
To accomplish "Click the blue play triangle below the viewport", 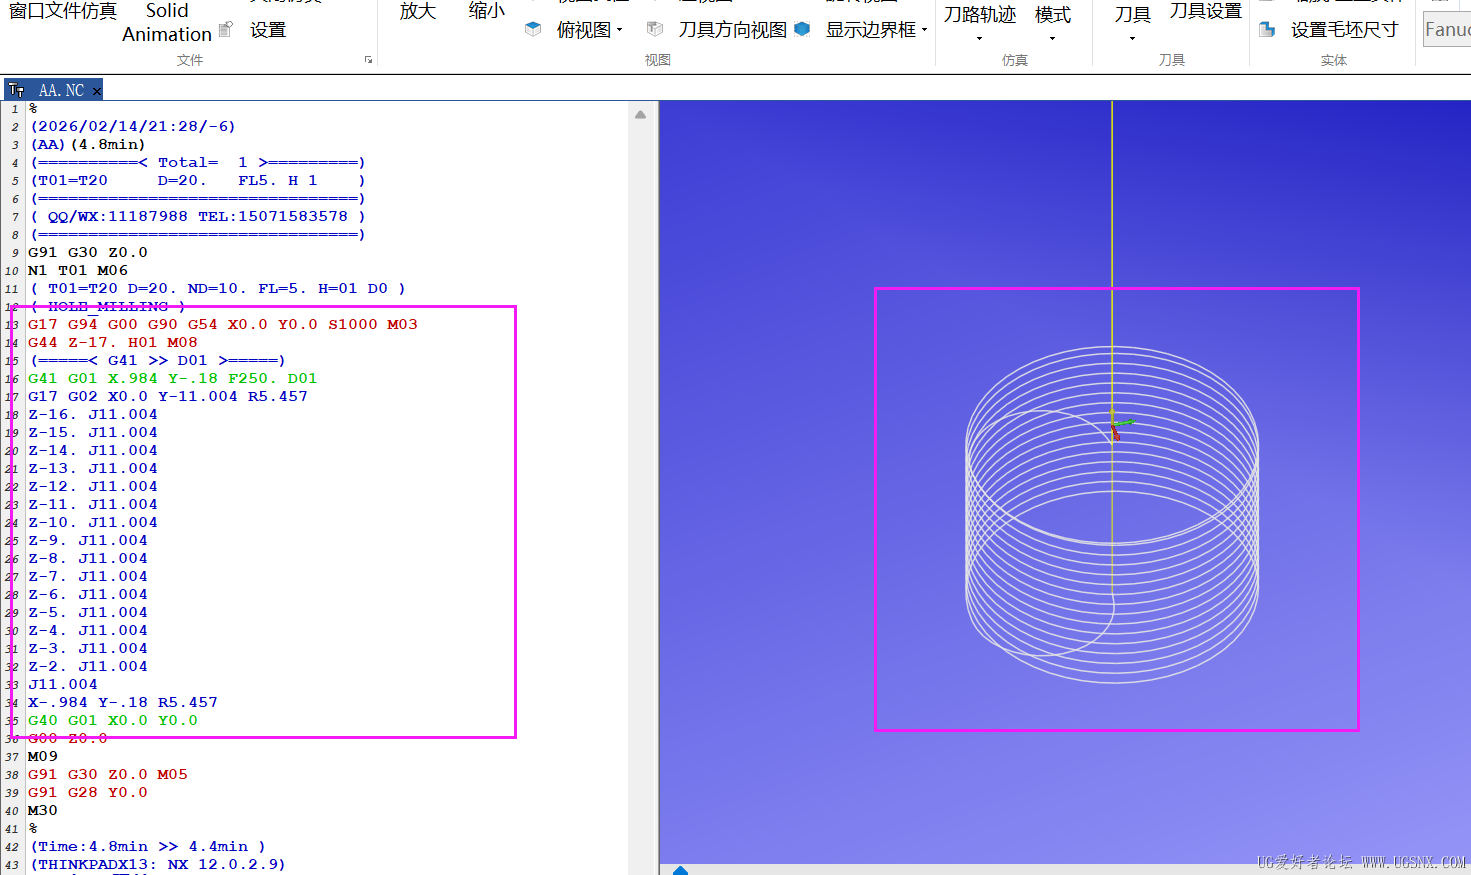I will (681, 870).
